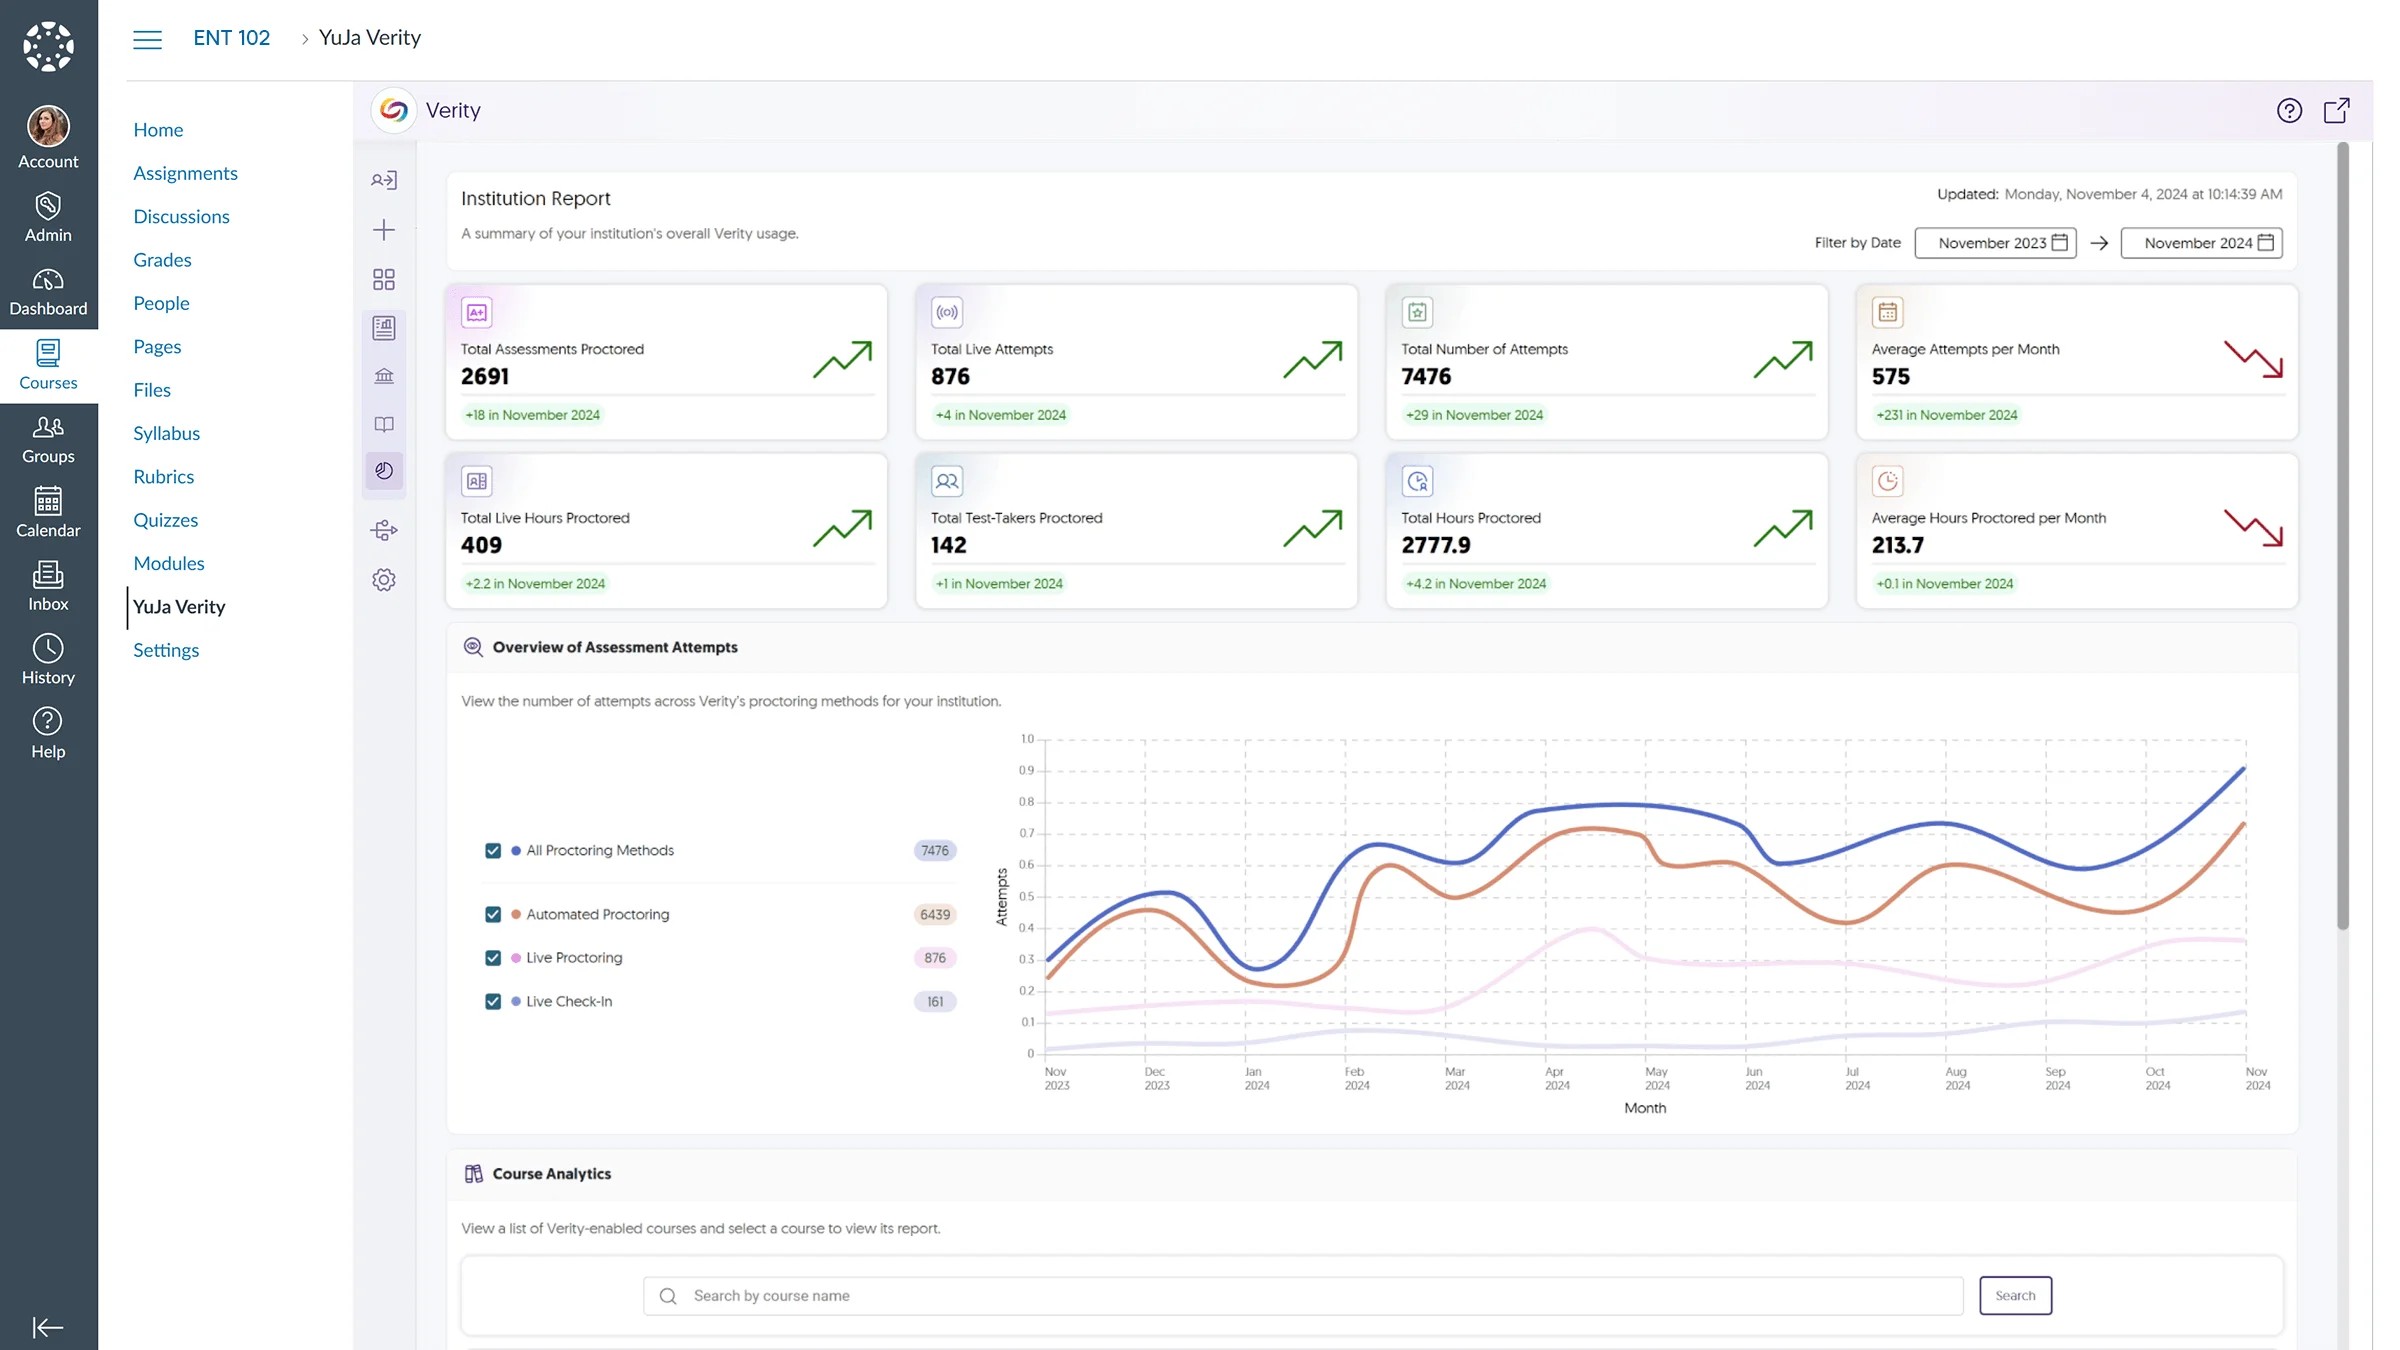Screen dimensions: 2400x1350
Task: Select YuJa Verity in the course menu
Action: [x=179, y=606]
